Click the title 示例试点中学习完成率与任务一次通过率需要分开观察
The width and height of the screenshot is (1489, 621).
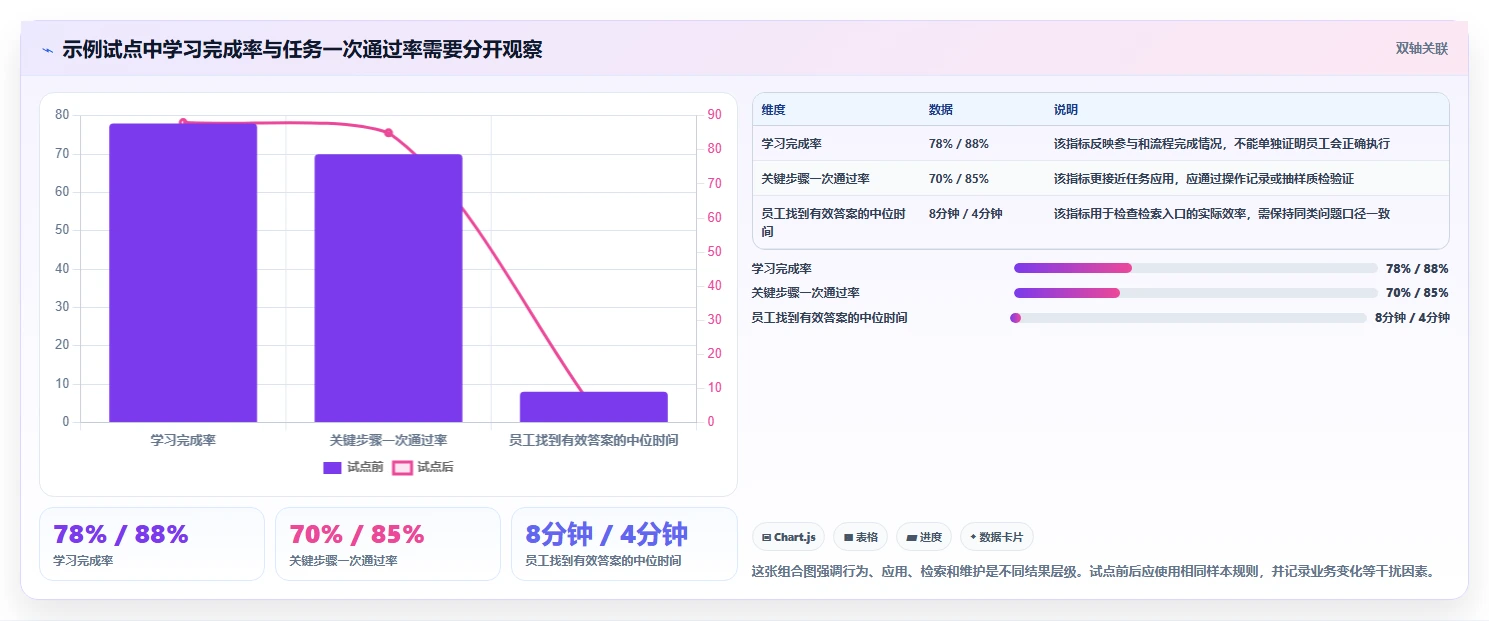[x=302, y=49]
